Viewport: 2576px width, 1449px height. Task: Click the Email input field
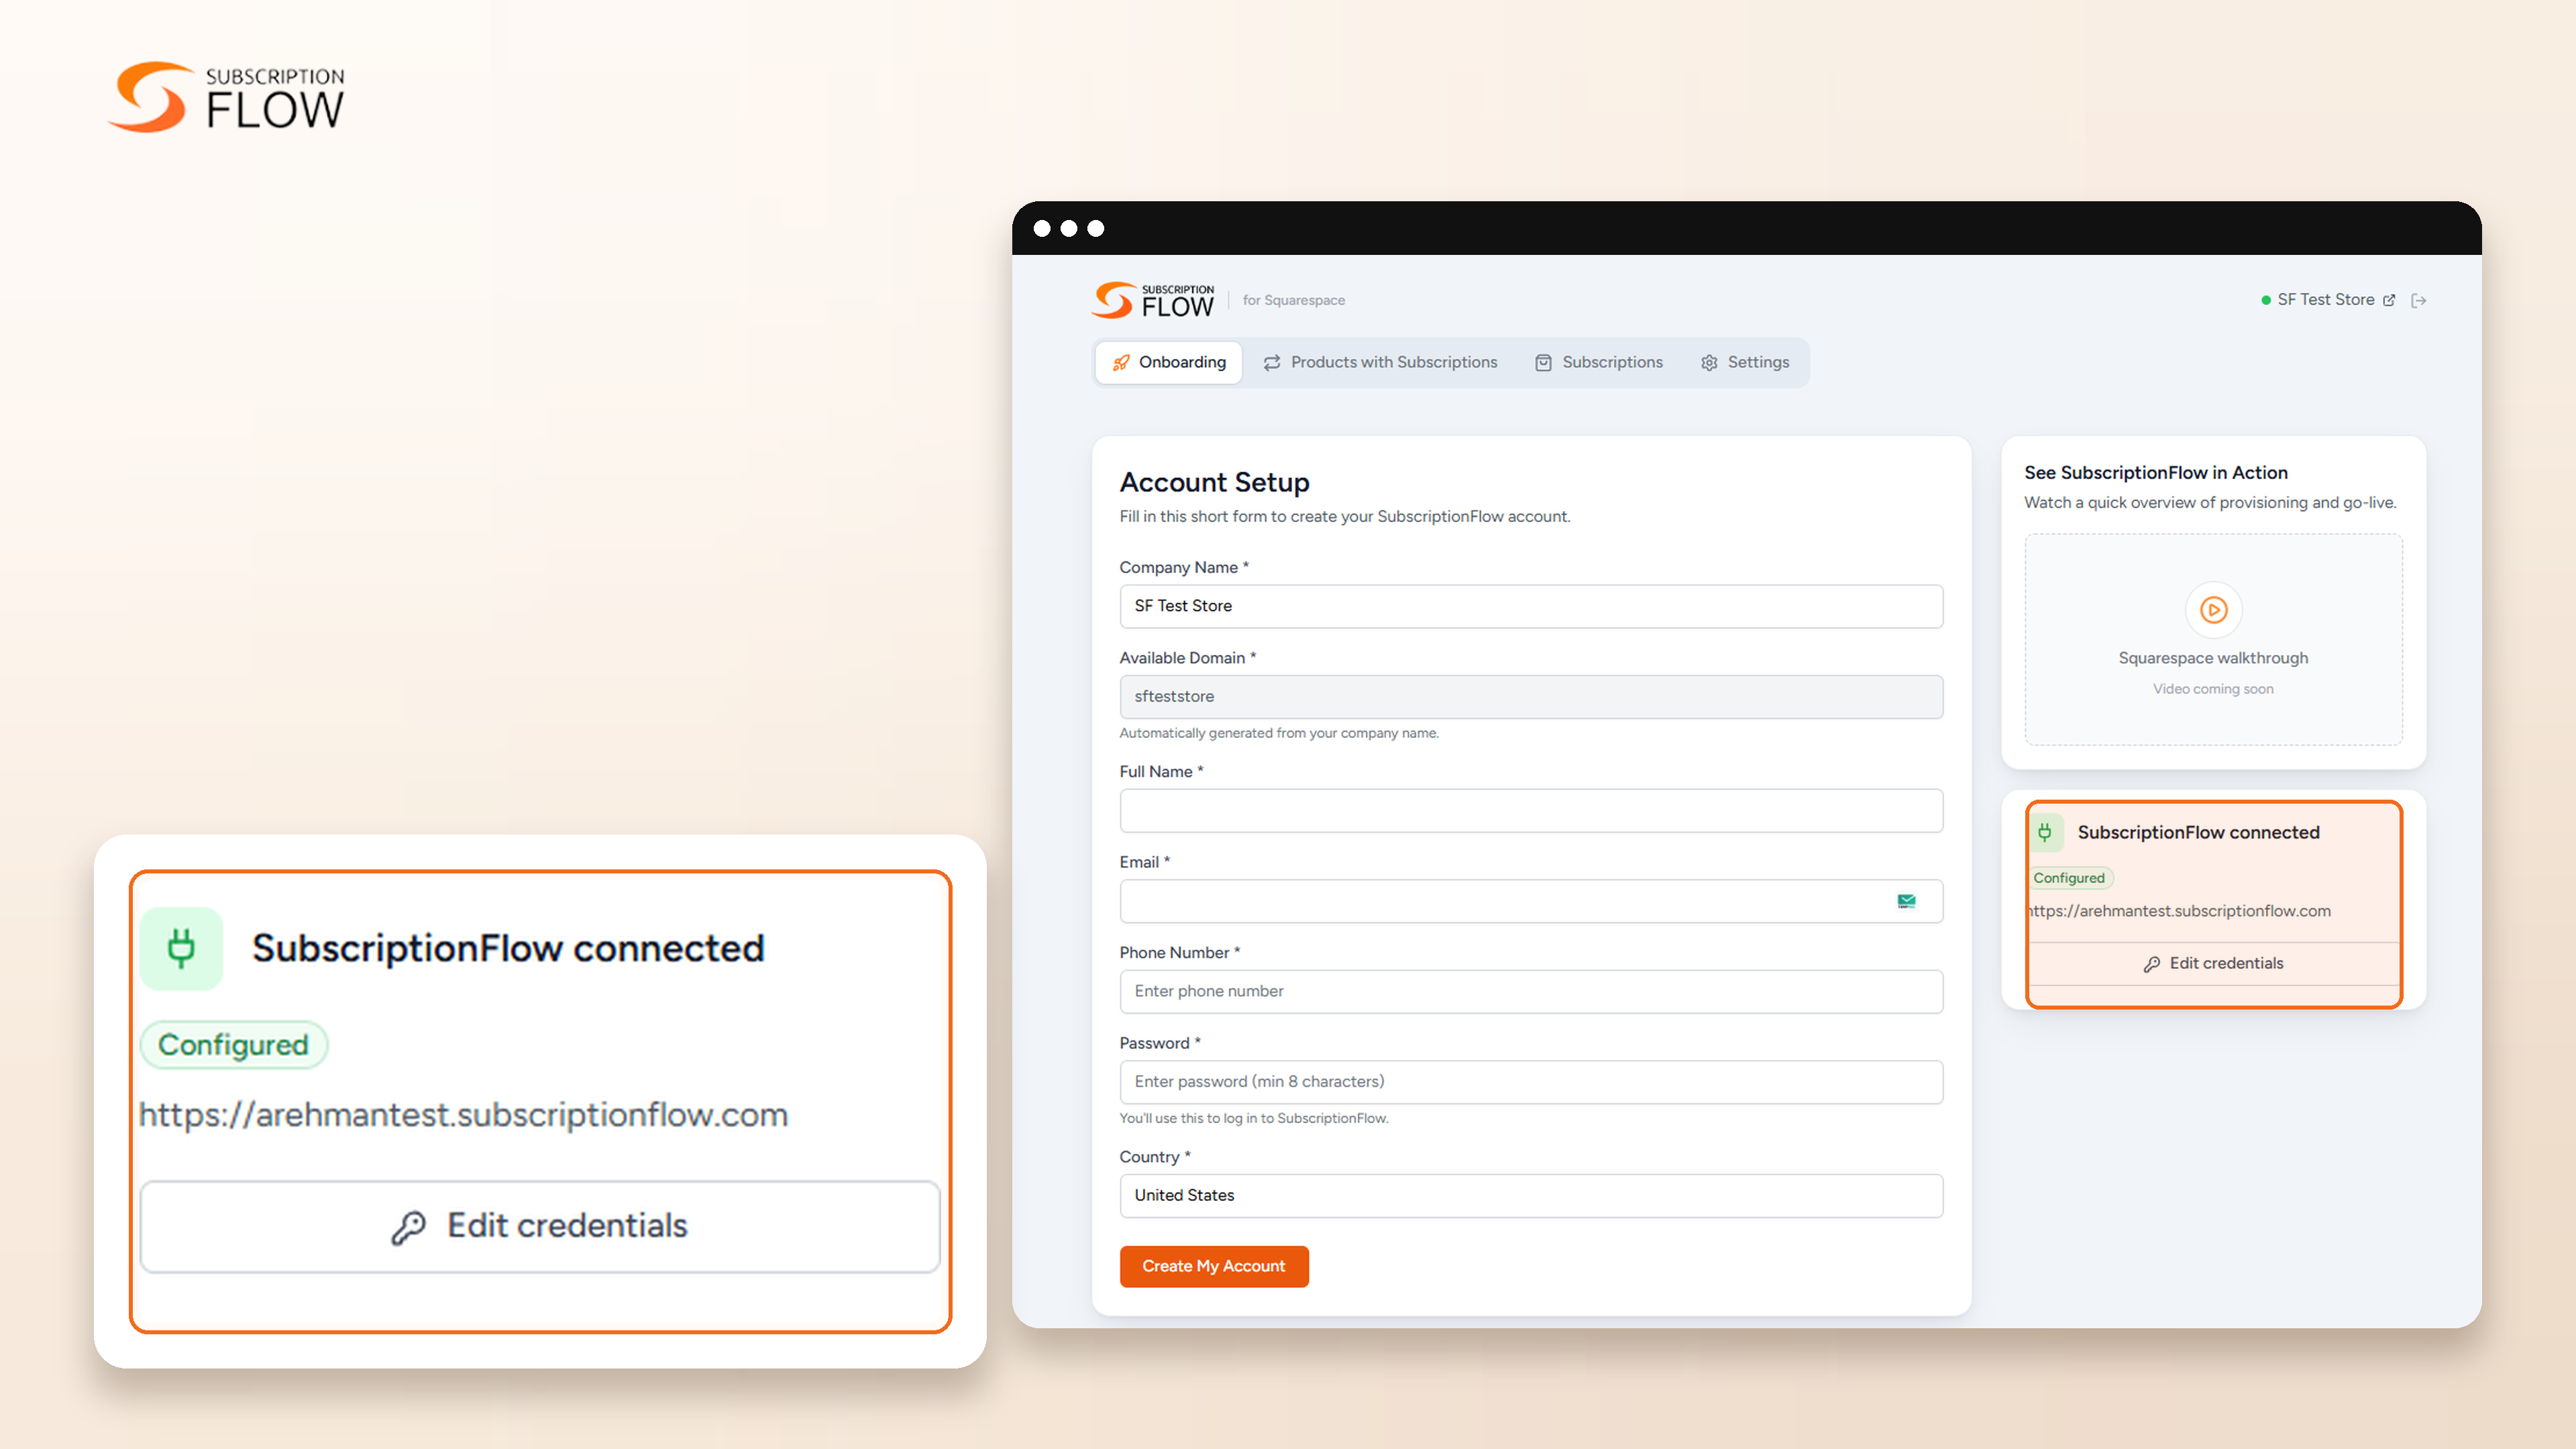pyautogui.click(x=1531, y=901)
